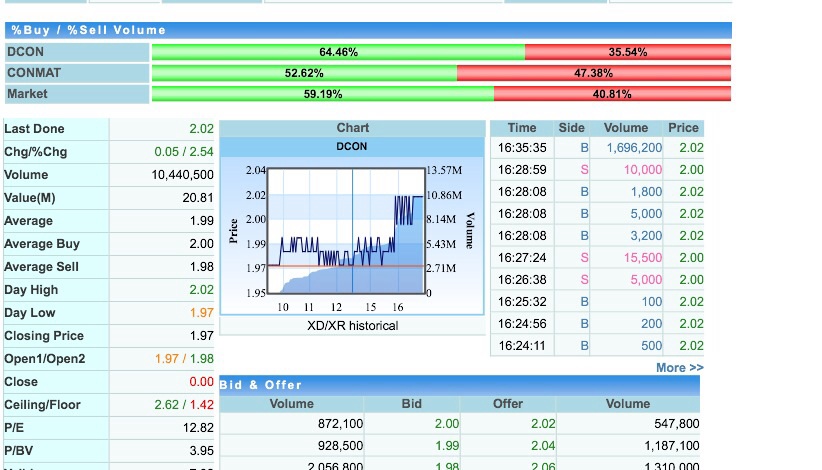Select DCON green buy bar 64.46%
The width and height of the screenshot is (822, 470).
pos(338,52)
